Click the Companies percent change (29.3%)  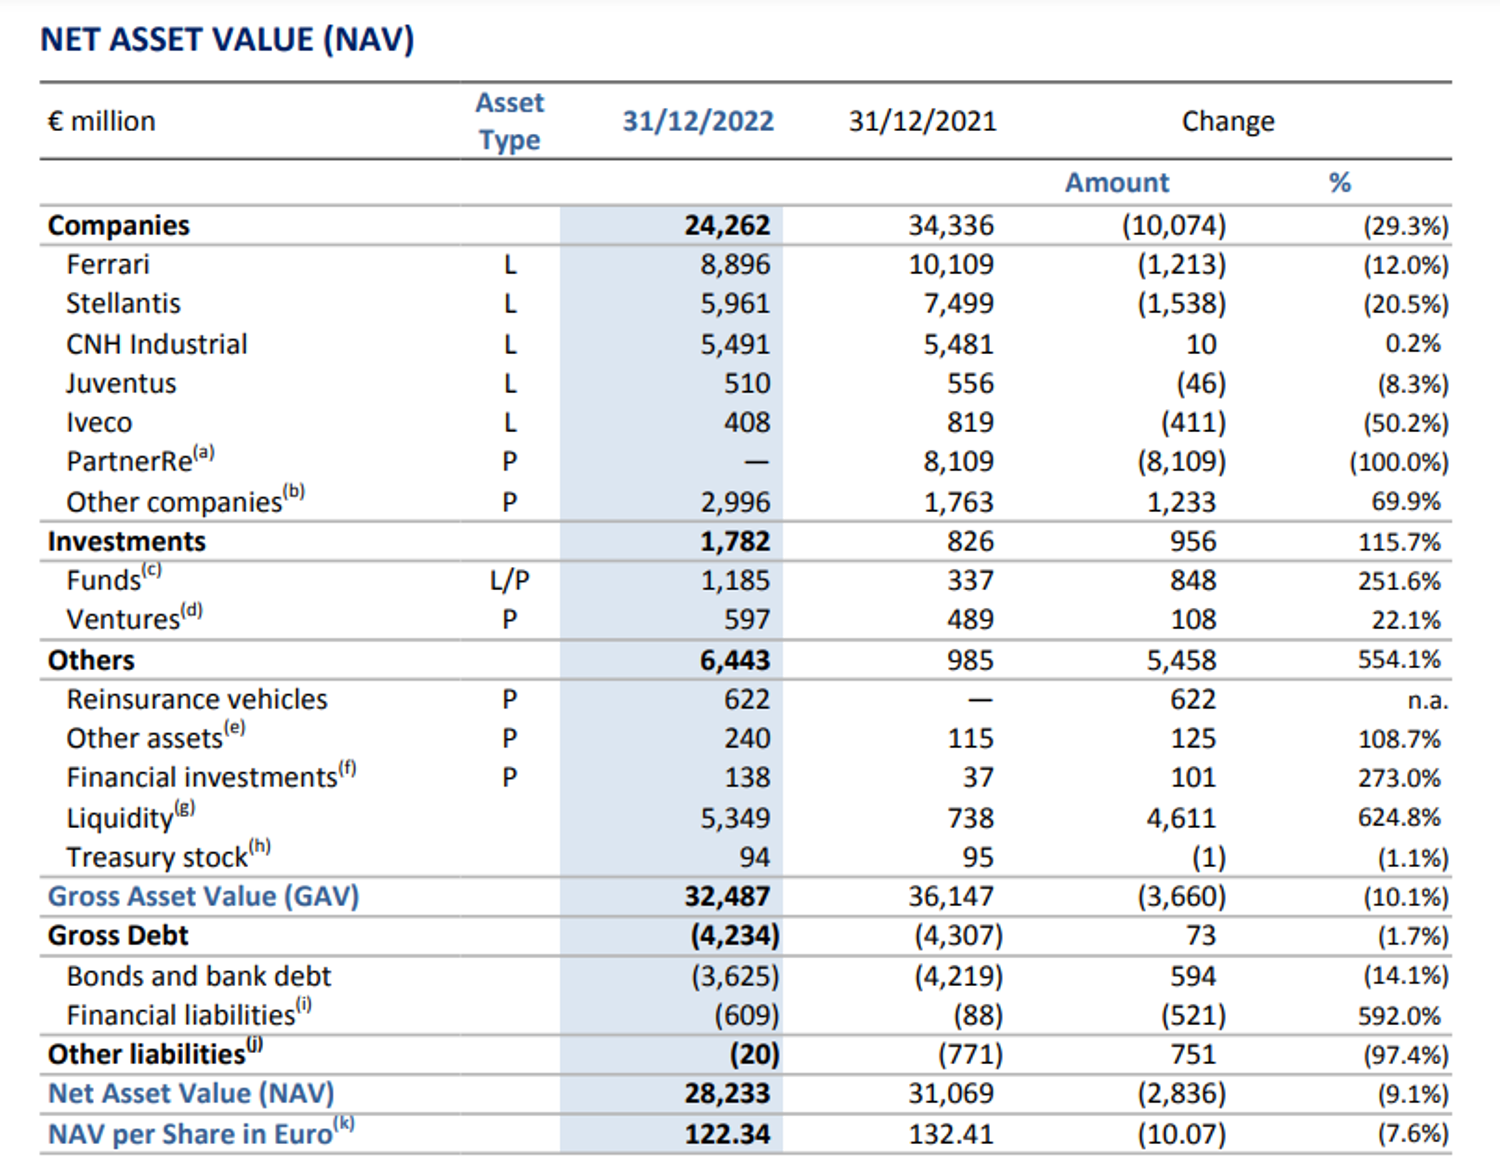(1405, 226)
